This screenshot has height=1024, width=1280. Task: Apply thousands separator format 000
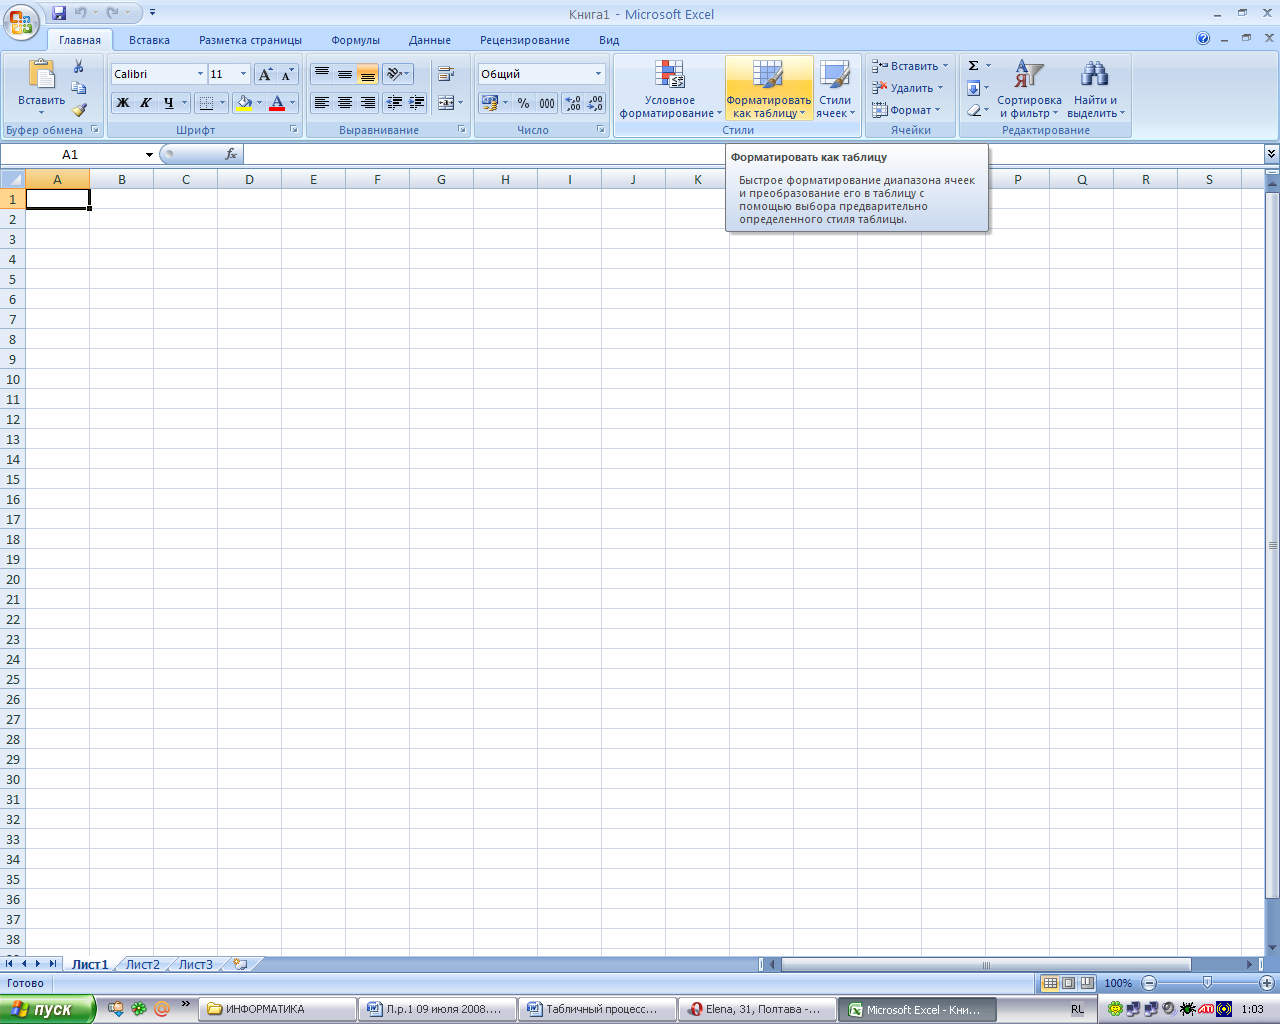pos(547,103)
